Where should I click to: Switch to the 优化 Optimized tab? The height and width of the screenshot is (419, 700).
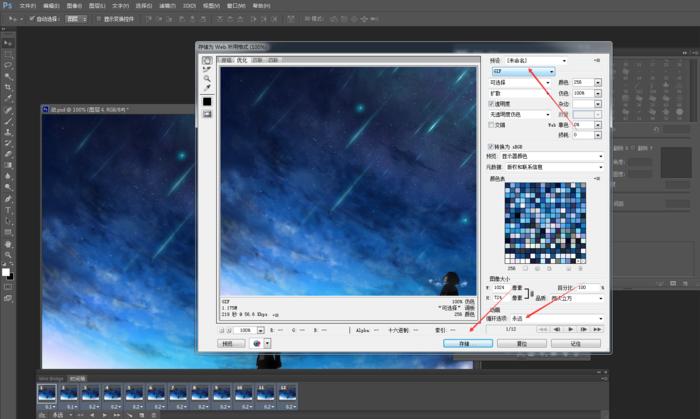coord(242,60)
